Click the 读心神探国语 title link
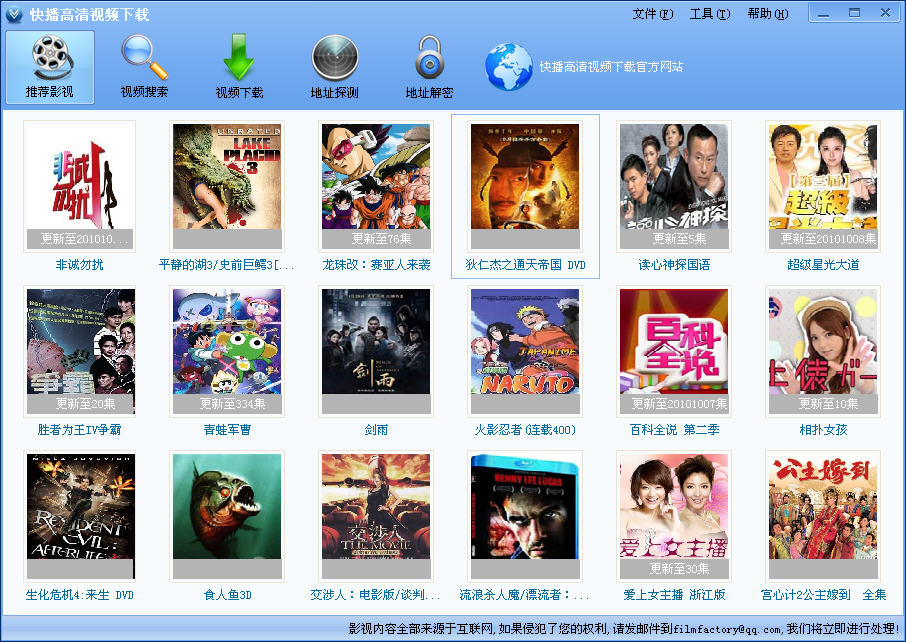 tap(674, 265)
